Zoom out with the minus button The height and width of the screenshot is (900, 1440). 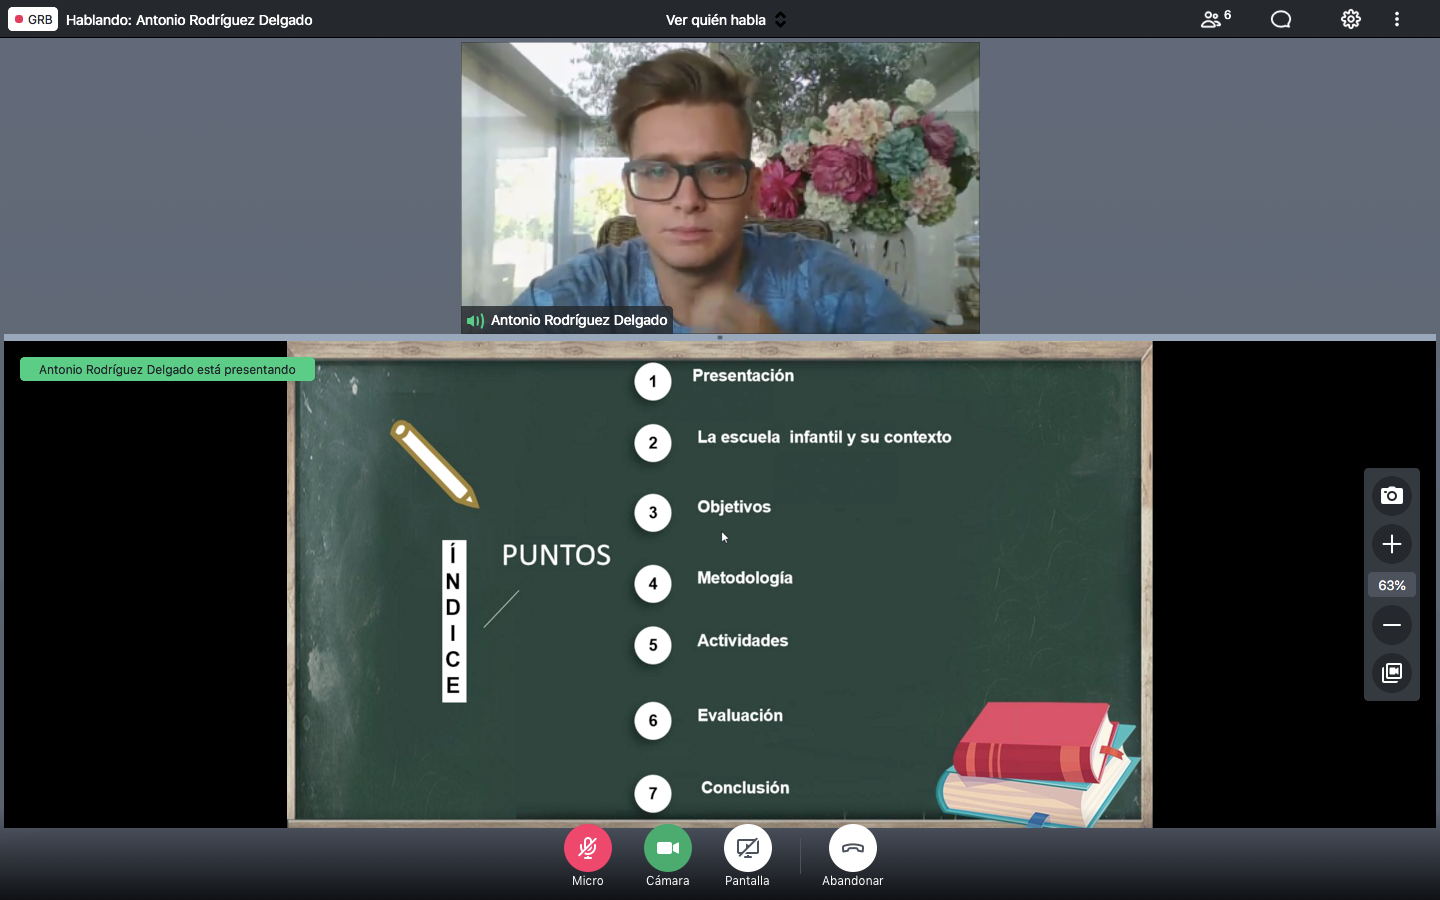1392,625
